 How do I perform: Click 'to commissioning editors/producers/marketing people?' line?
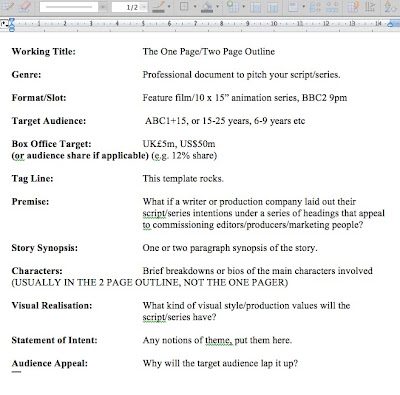[x=253, y=225]
